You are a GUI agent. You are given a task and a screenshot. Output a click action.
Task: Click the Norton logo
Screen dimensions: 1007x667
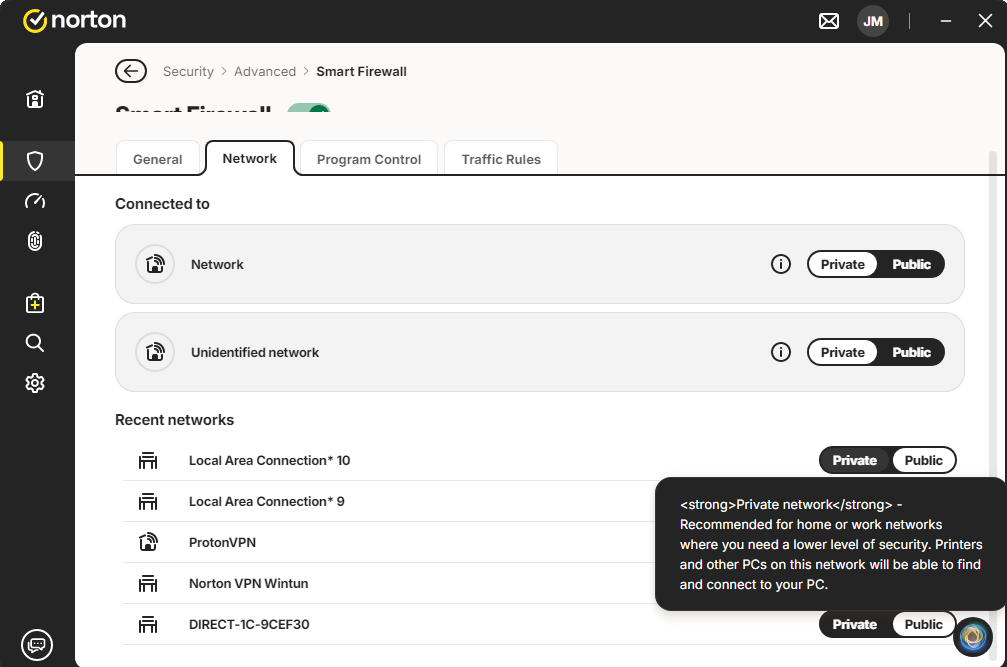point(74,21)
